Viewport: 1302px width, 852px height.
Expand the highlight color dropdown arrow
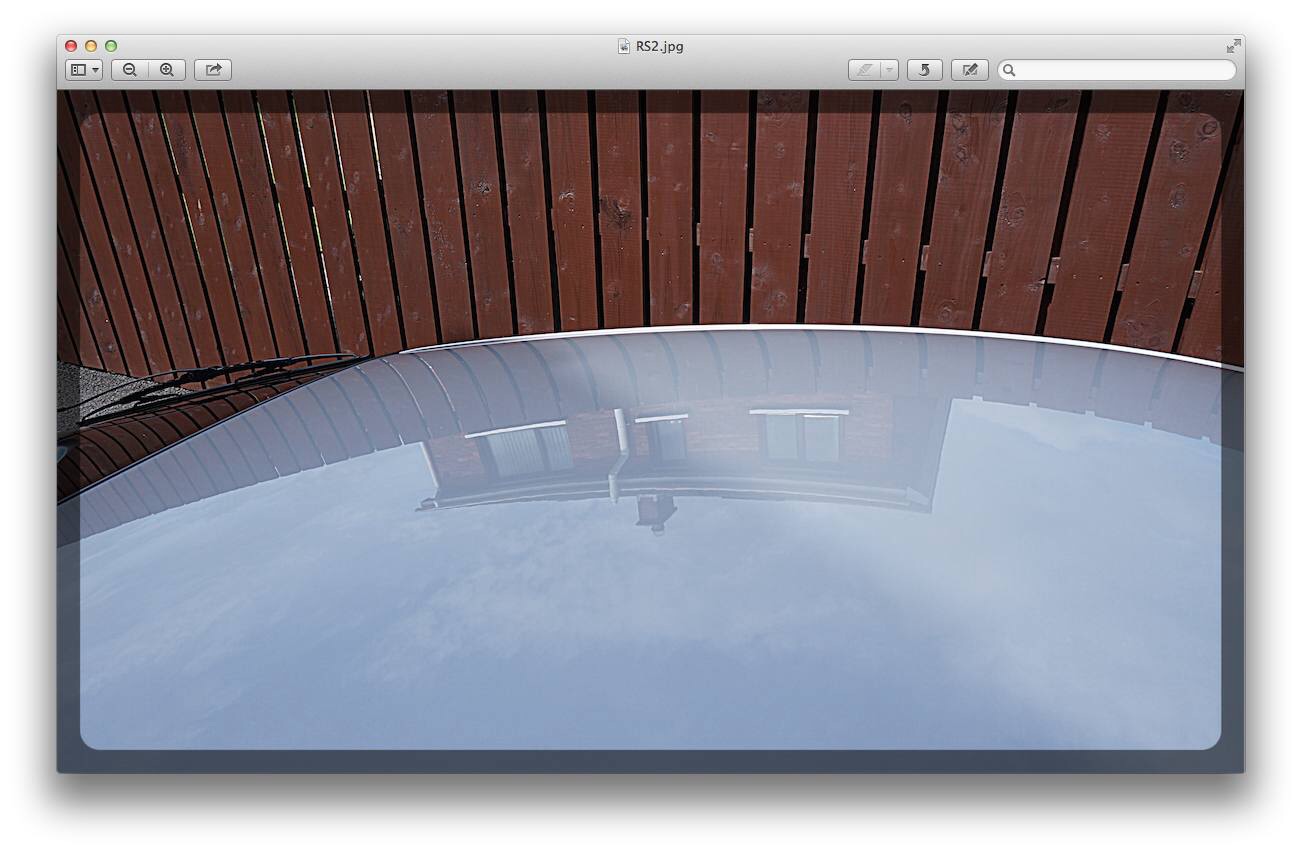[x=890, y=70]
